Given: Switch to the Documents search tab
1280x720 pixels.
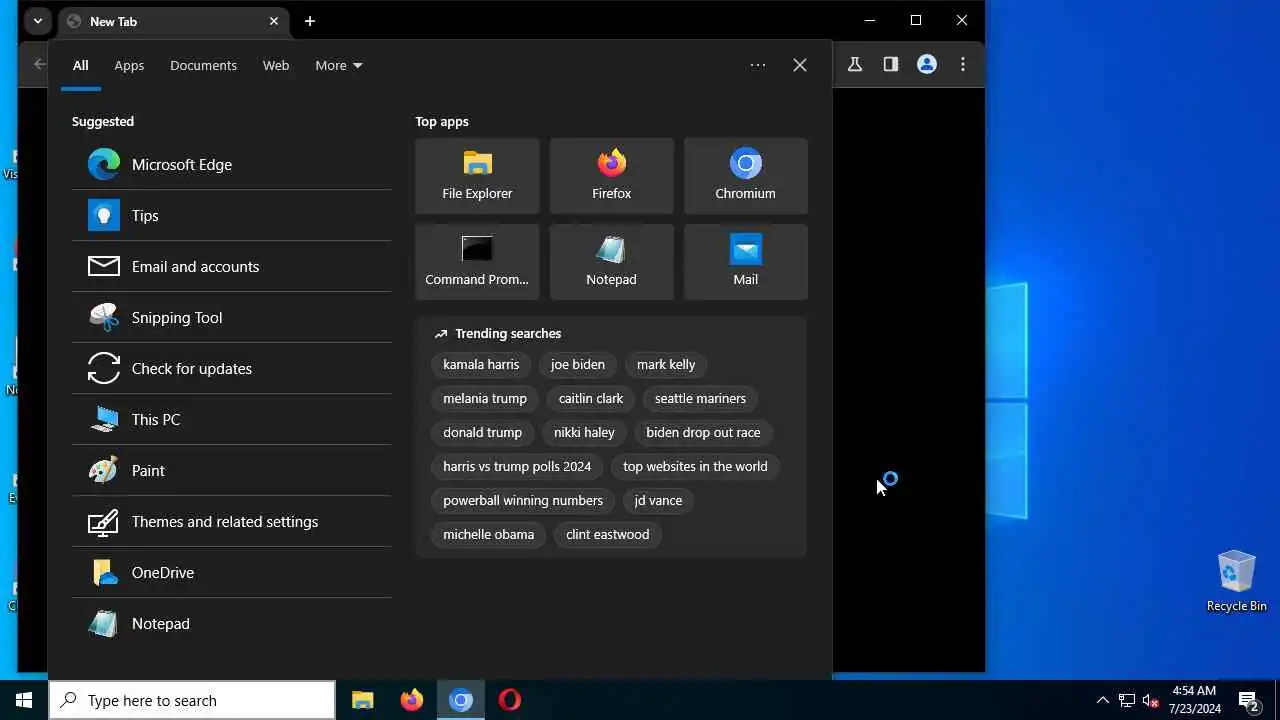Looking at the screenshot, I should (203, 65).
